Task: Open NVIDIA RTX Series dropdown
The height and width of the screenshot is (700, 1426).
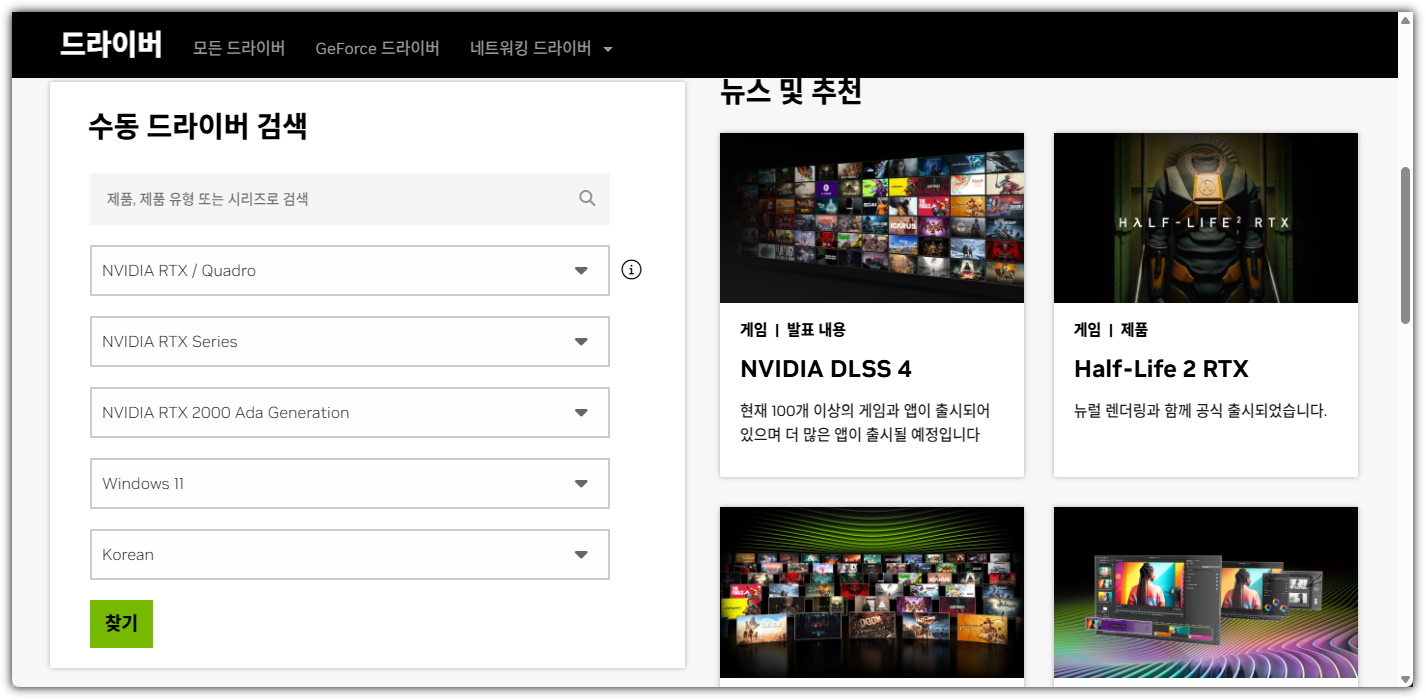Action: point(350,341)
